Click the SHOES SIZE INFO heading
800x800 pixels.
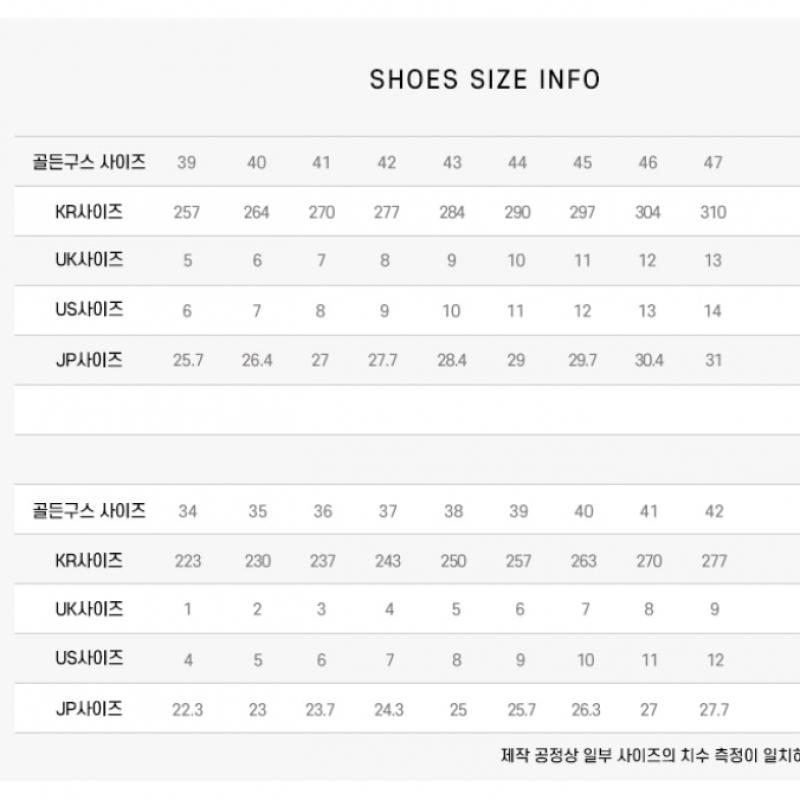pyautogui.click(x=485, y=80)
